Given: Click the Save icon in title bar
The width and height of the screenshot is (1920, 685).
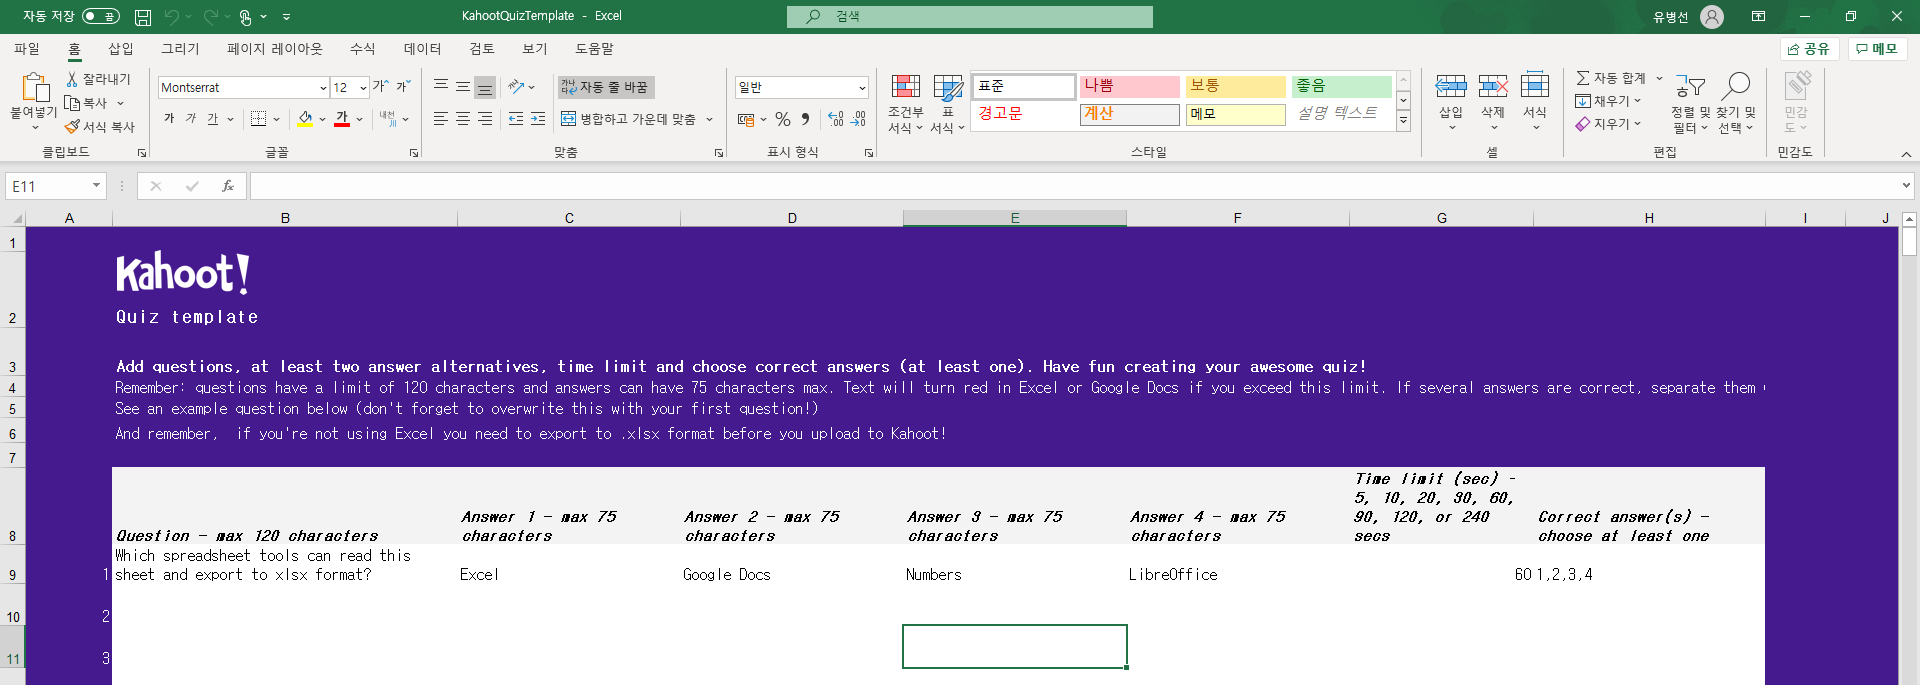Looking at the screenshot, I should coord(143,17).
